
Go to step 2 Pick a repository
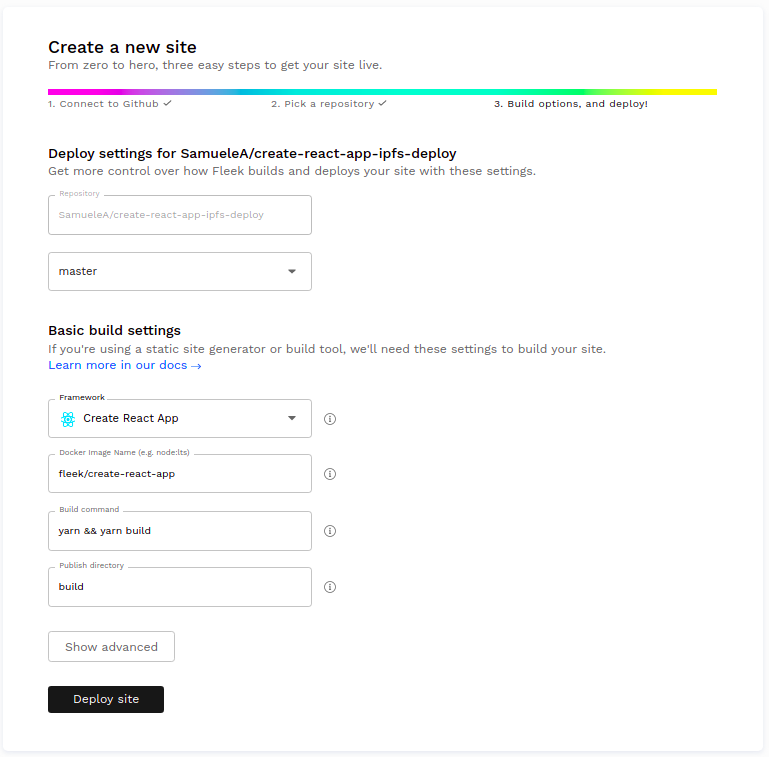[x=322, y=104]
